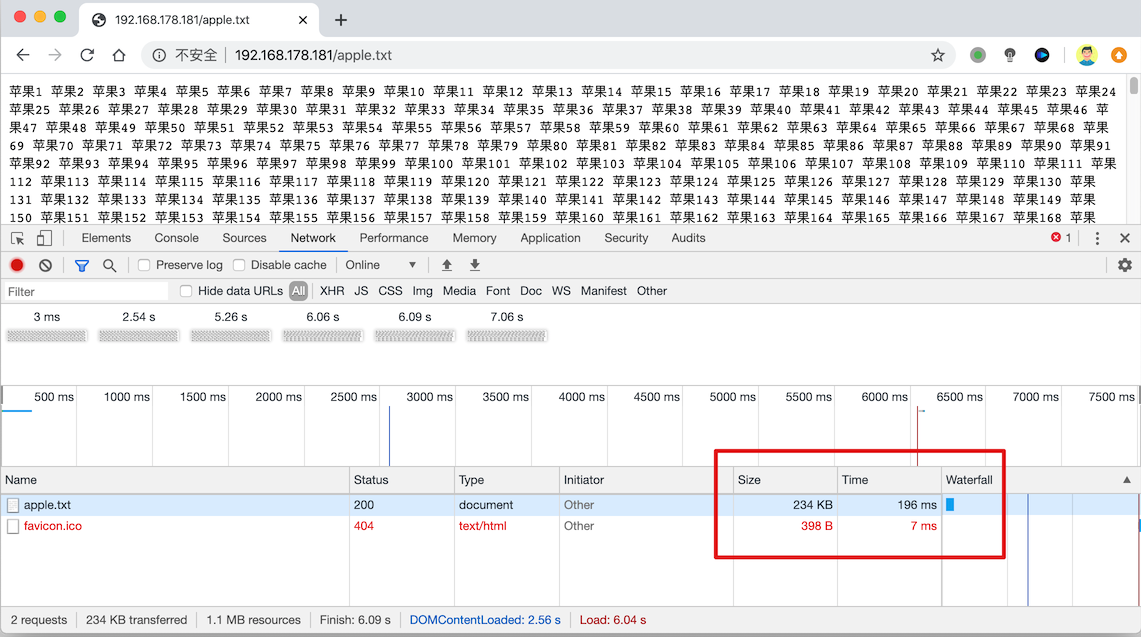This screenshot has height=637, width=1141.
Task: Open DevTools more options menu
Action: click(x=1097, y=238)
